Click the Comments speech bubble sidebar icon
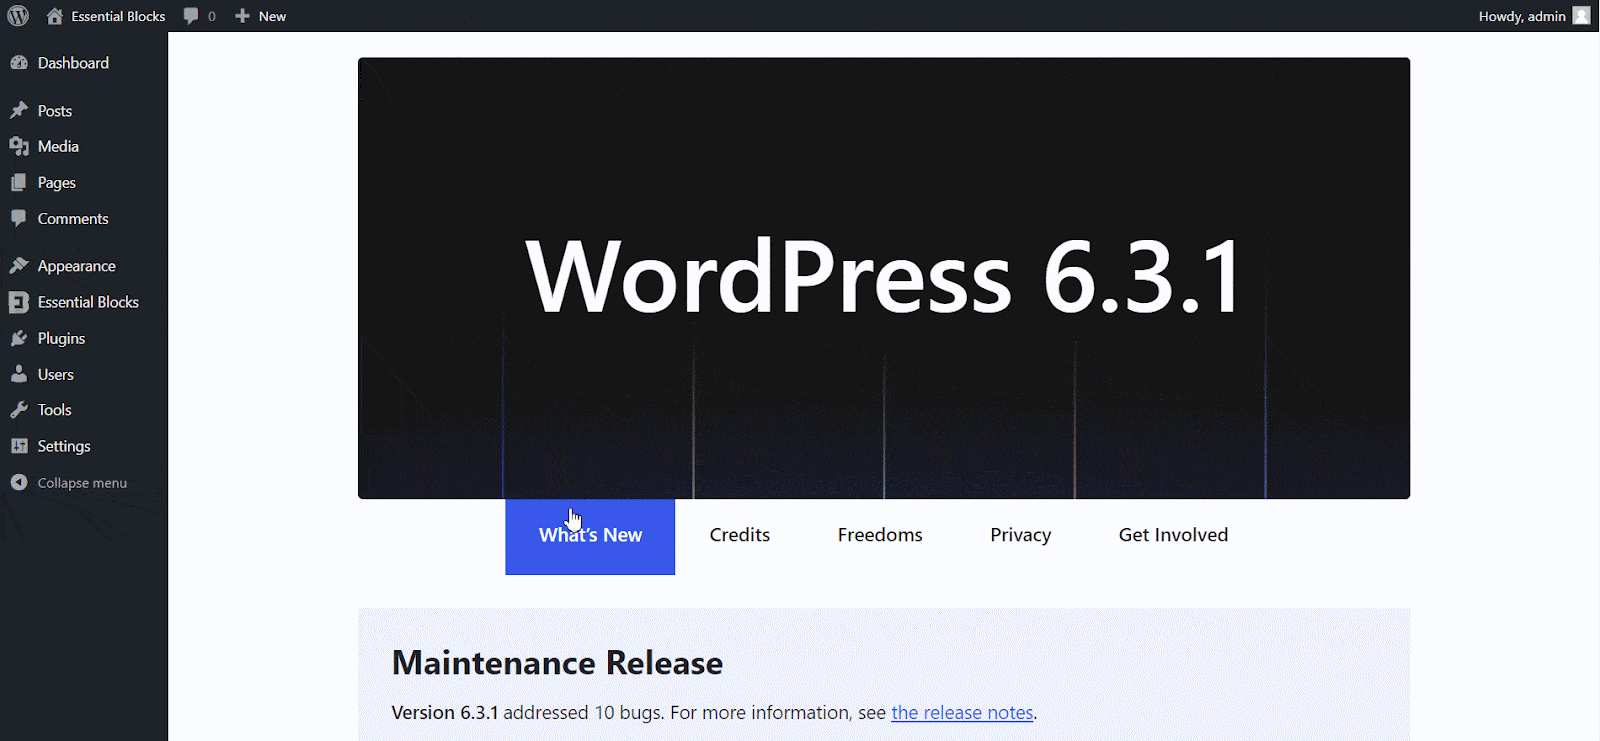This screenshot has height=741, width=1600. [19, 219]
